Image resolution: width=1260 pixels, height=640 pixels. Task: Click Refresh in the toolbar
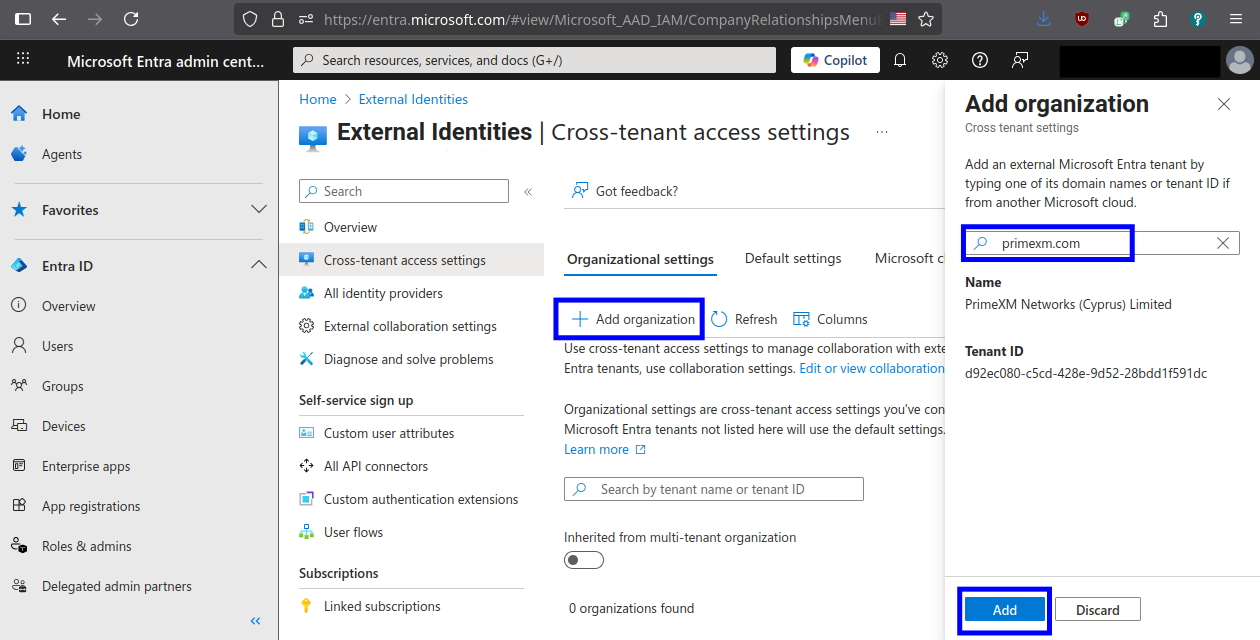(x=744, y=319)
